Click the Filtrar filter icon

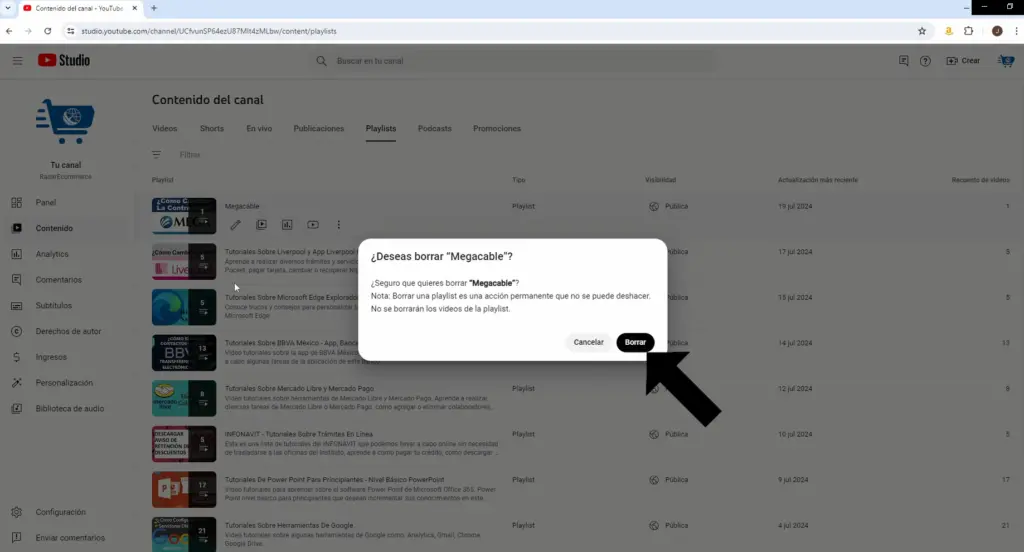tap(156, 155)
